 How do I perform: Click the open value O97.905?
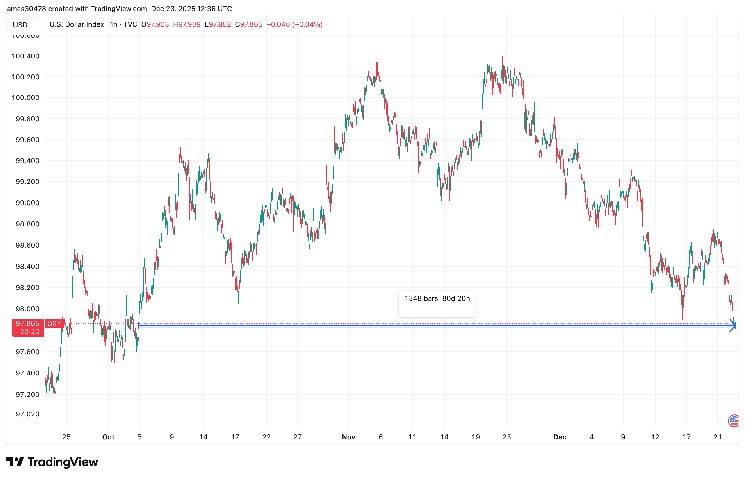pos(155,24)
